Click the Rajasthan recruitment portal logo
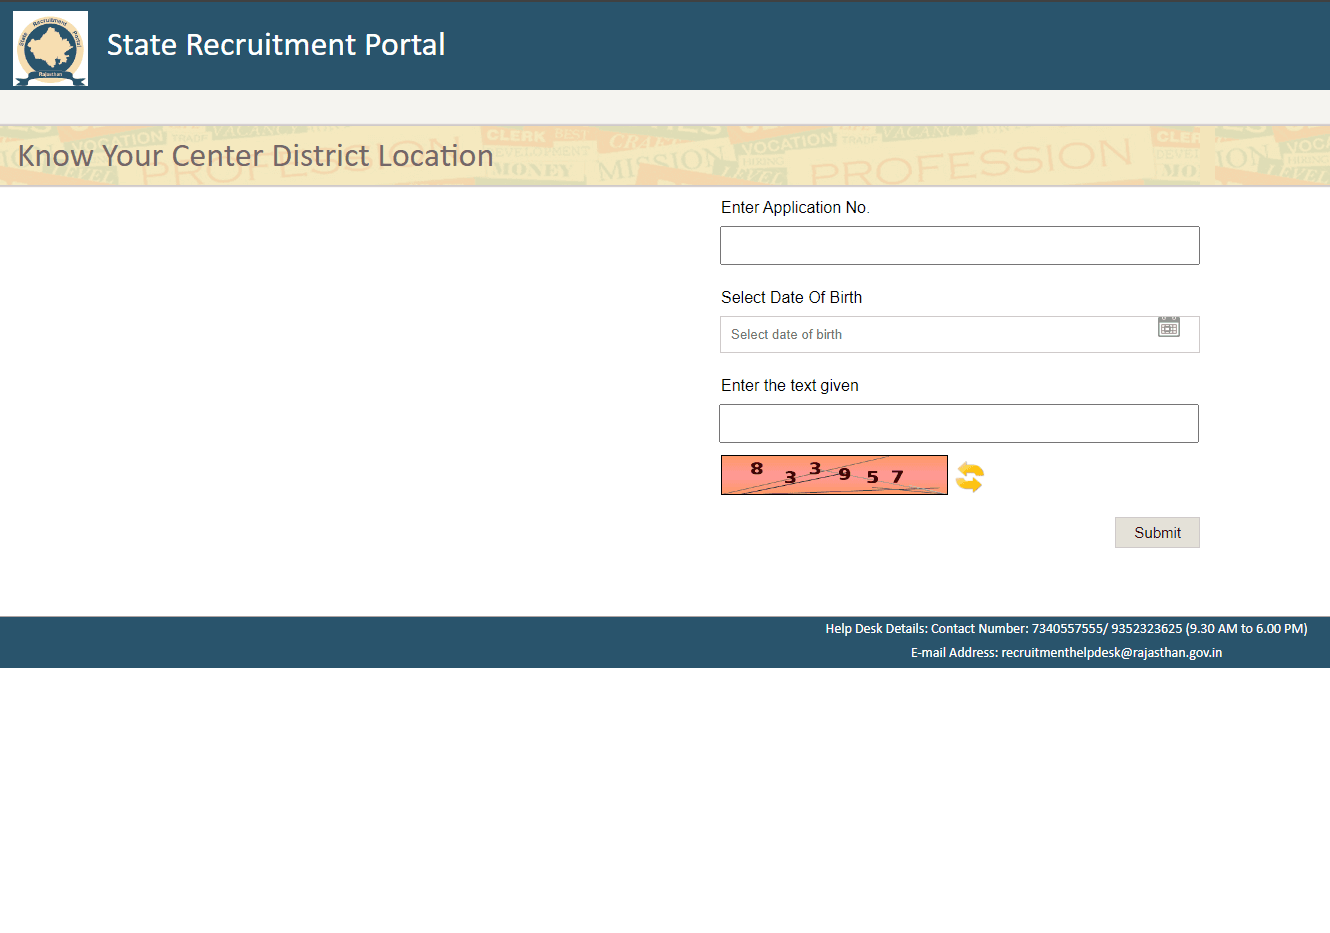Viewport: 1330px width, 933px height. (x=50, y=48)
